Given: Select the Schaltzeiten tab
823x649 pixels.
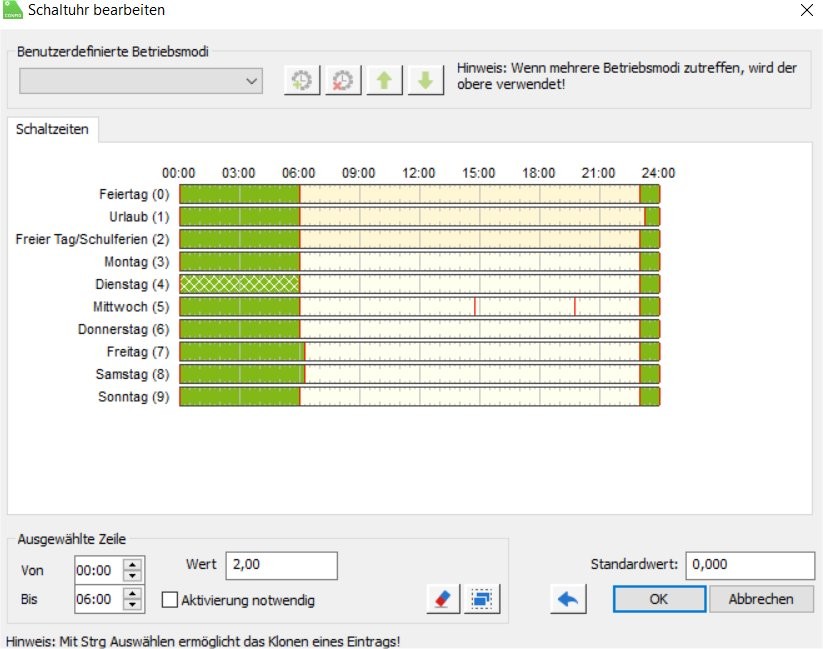Looking at the screenshot, I should [52, 129].
